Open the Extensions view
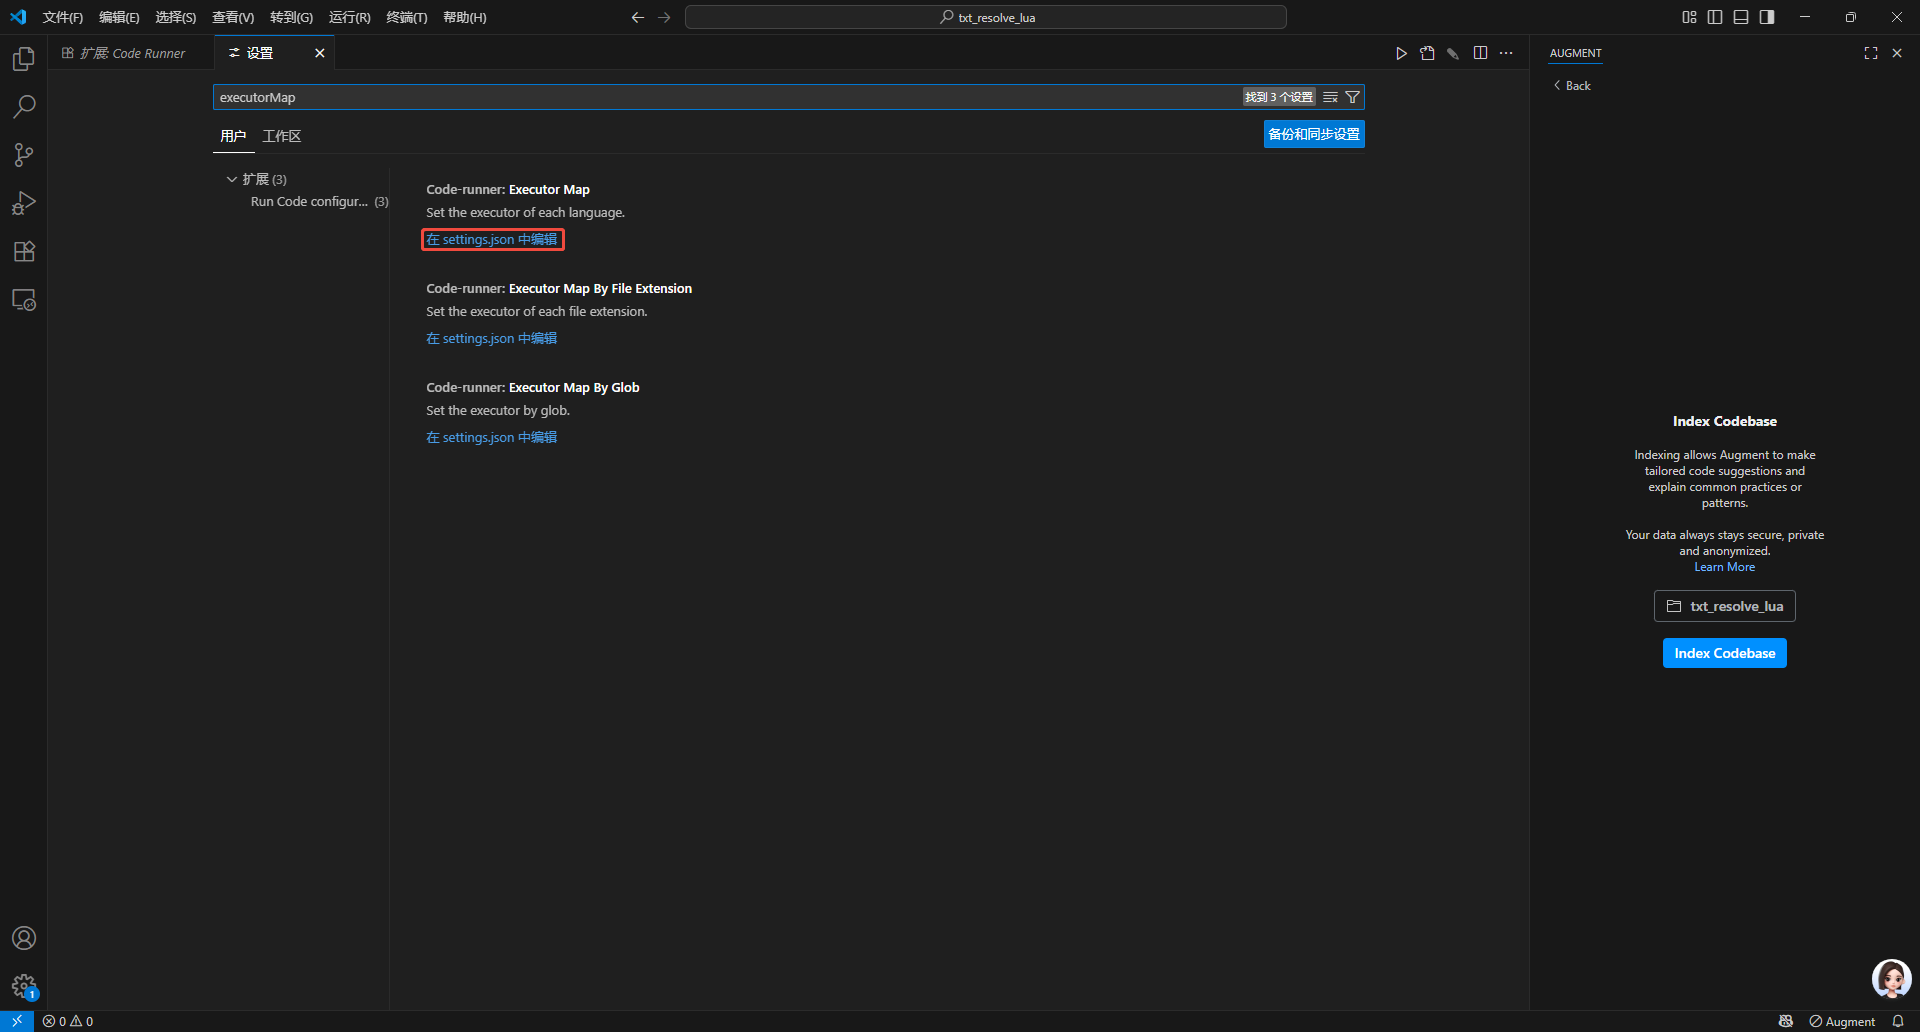The image size is (1920, 1032). [24, 251]
